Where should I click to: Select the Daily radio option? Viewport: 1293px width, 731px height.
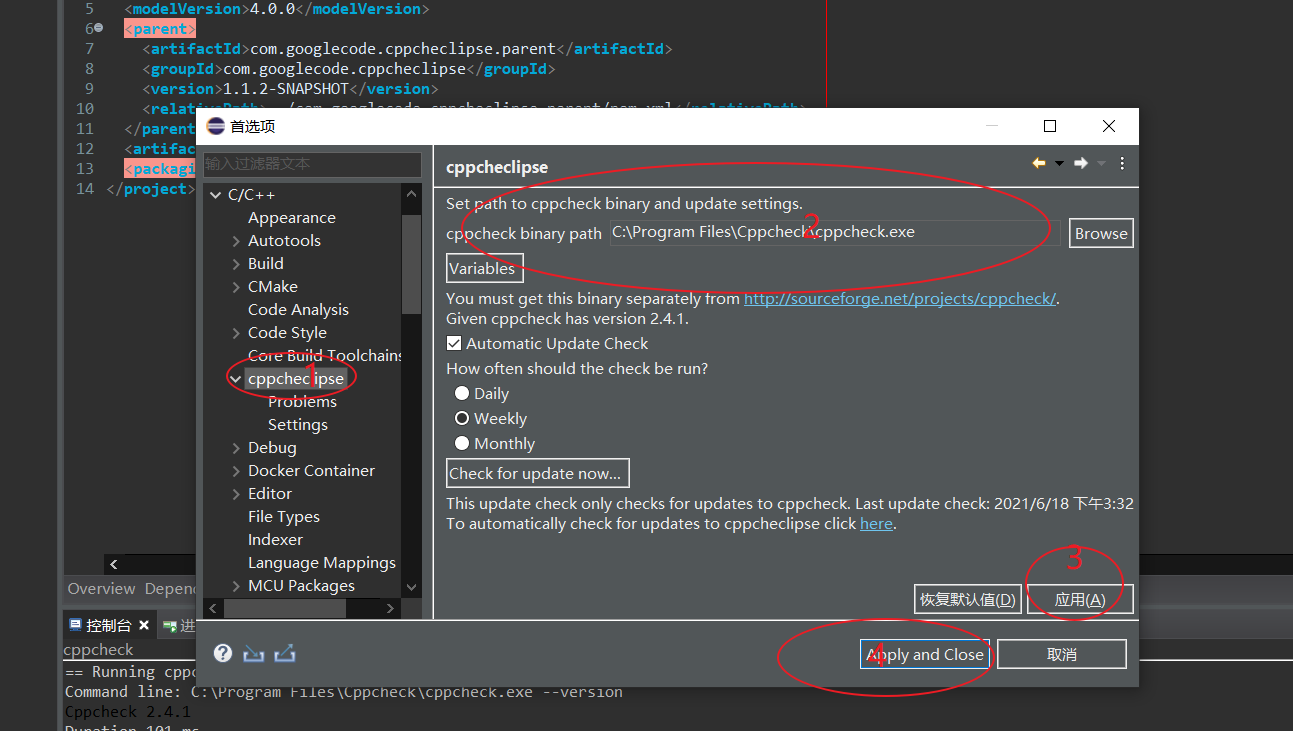(462, 393)
